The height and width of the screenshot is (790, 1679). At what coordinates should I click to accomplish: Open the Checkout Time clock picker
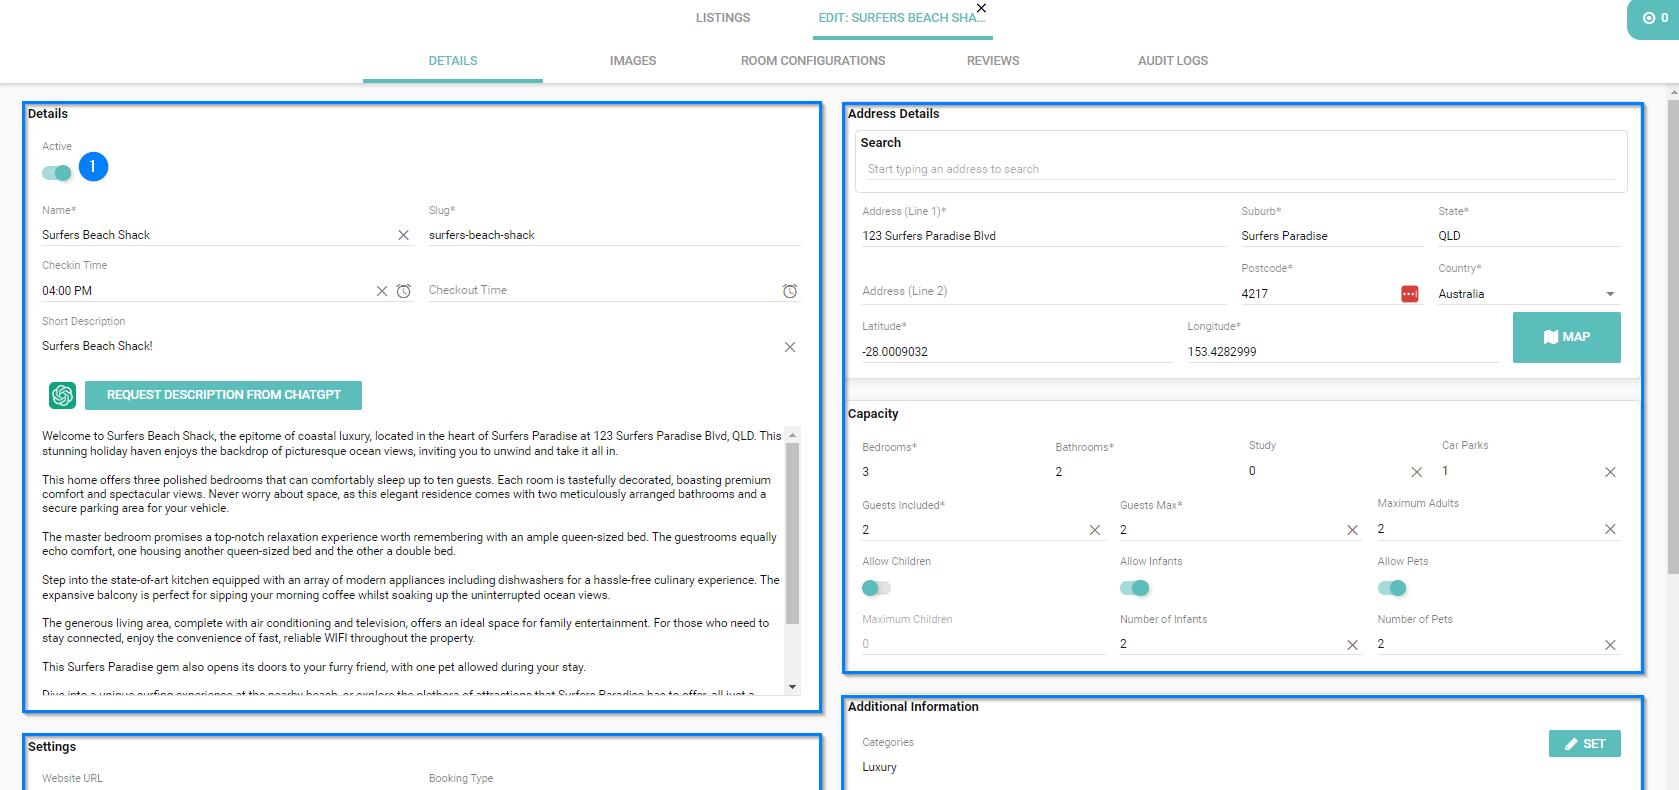(x=790, y=291)
